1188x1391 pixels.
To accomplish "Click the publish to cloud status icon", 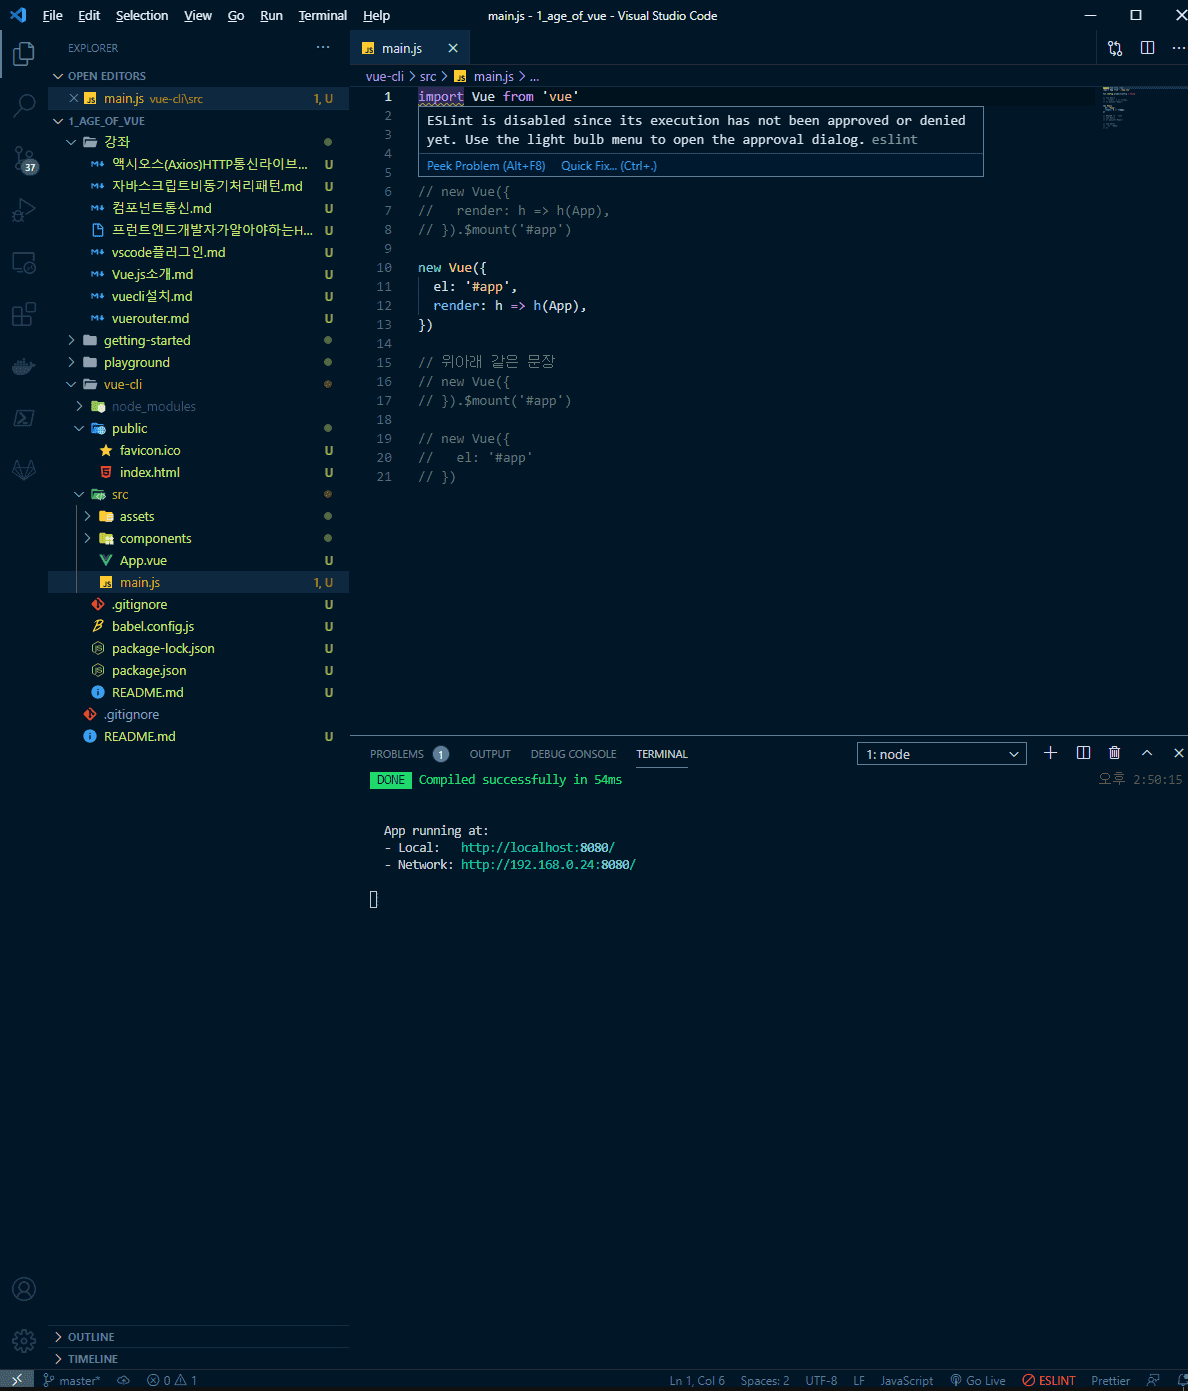I will pos(124,1380).
